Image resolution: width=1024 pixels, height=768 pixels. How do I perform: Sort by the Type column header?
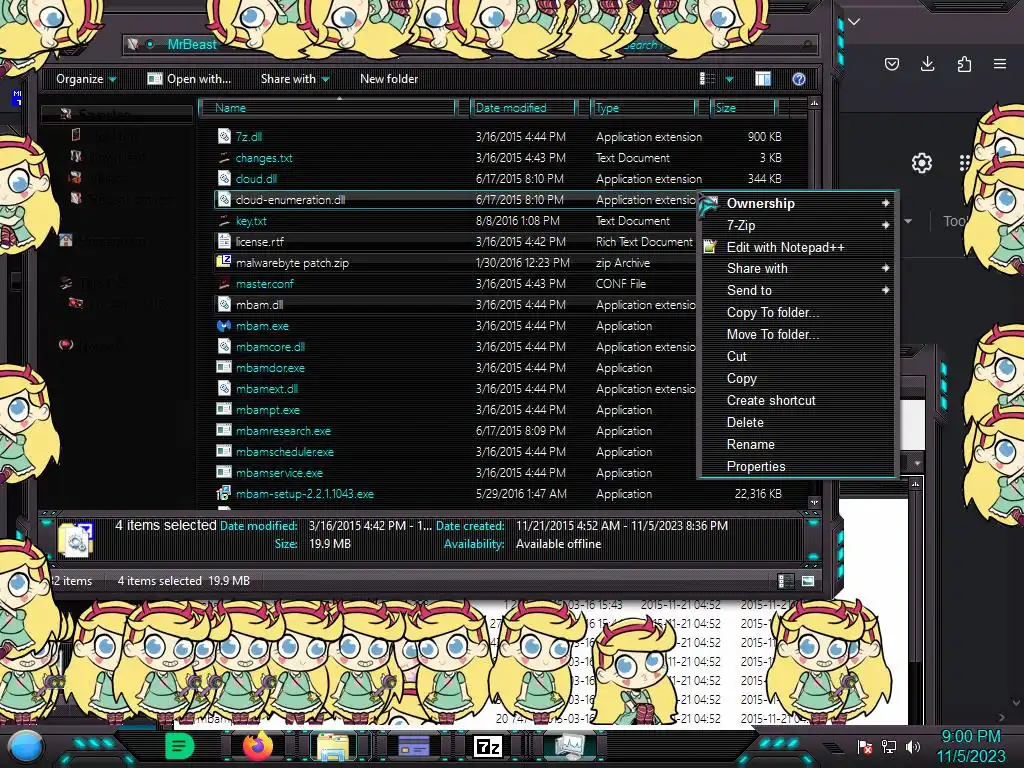(x=644, y=108)
